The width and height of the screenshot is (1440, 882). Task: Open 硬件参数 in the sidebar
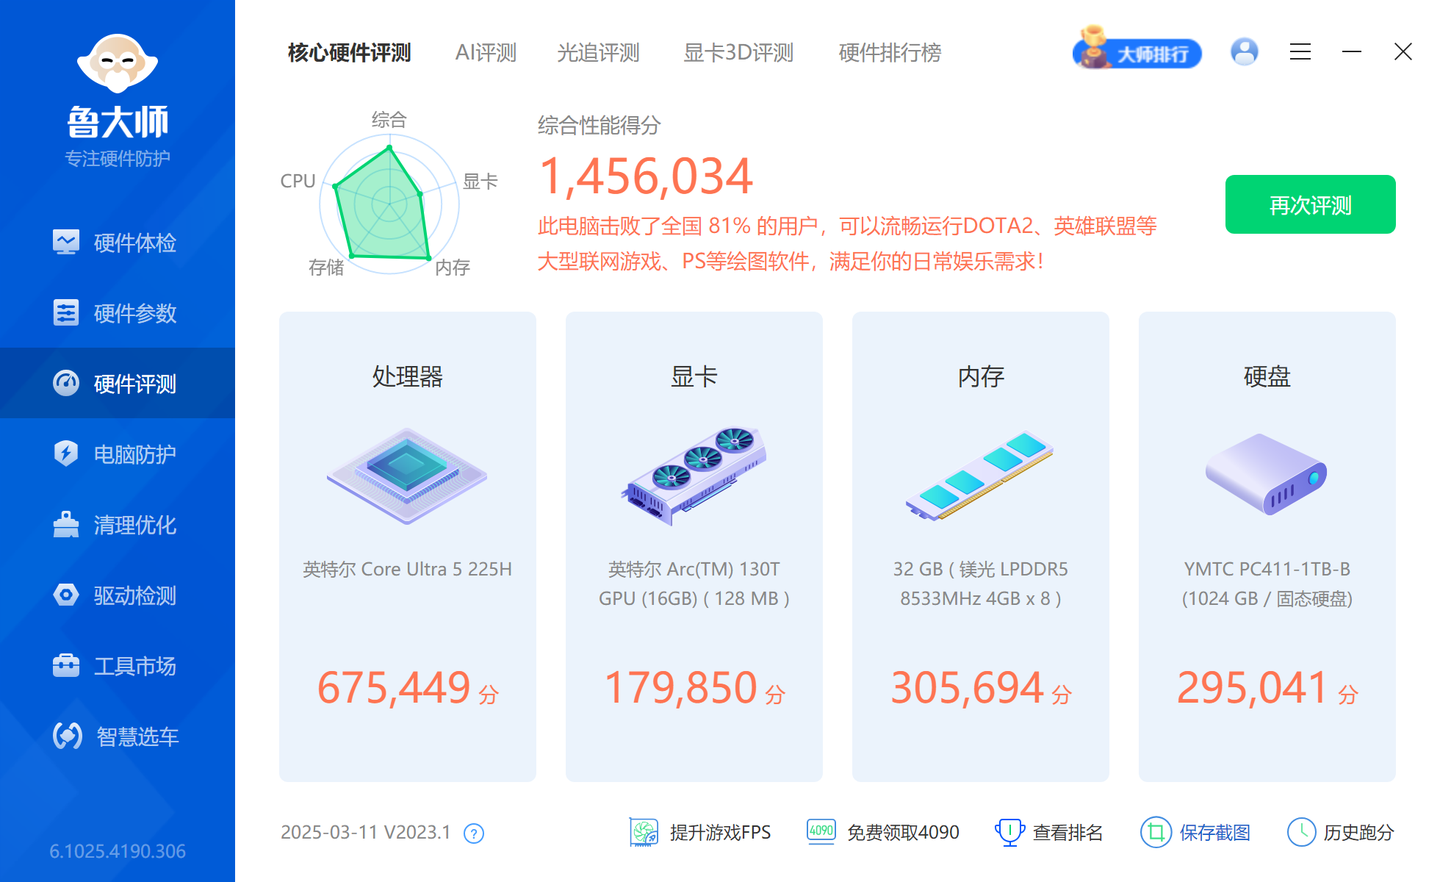(117, 313)
